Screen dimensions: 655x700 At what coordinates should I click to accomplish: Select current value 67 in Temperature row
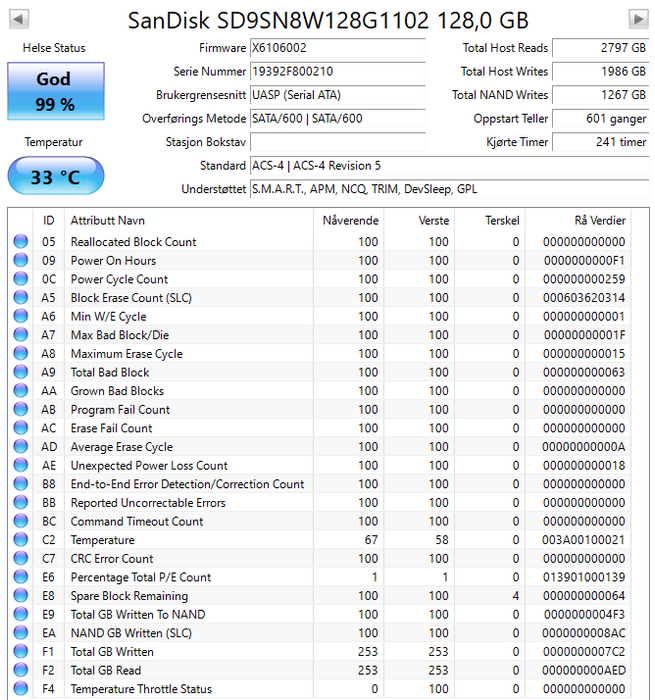click(x=371, y=540)
